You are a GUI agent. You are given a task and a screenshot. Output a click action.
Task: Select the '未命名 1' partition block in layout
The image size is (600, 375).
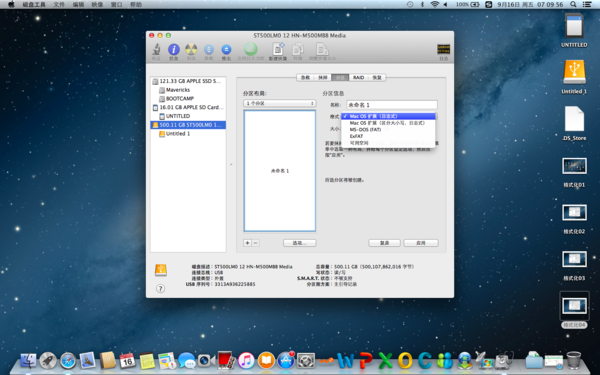click(280, 171)
